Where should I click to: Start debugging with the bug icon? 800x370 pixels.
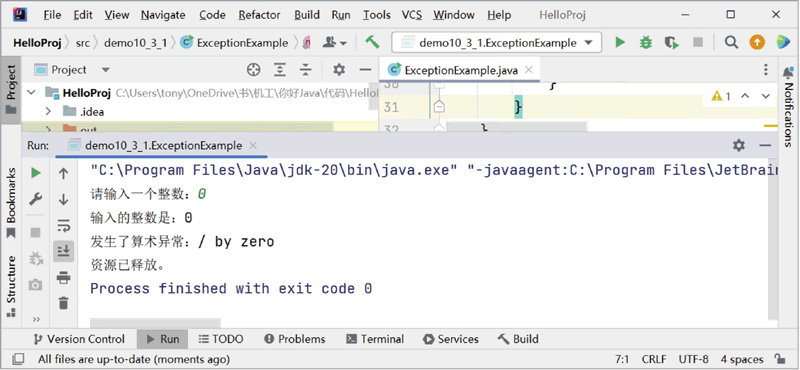646,42
